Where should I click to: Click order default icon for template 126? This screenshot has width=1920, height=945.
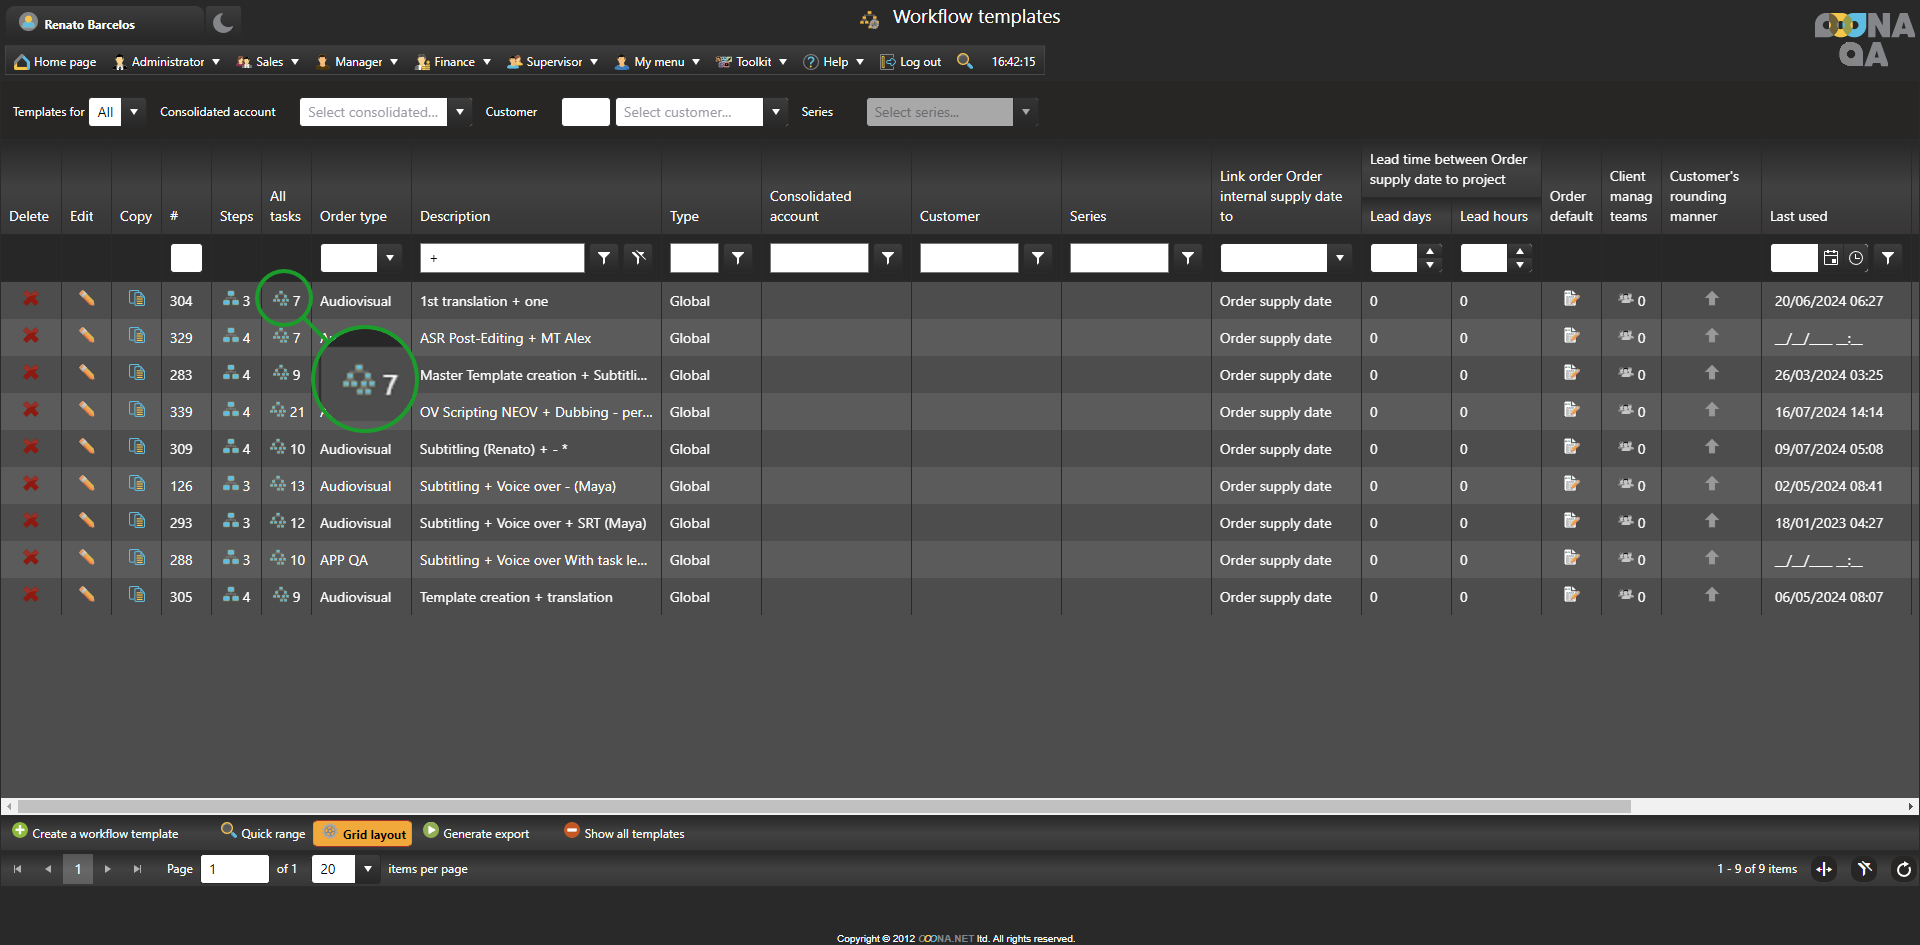[1571, 485]
